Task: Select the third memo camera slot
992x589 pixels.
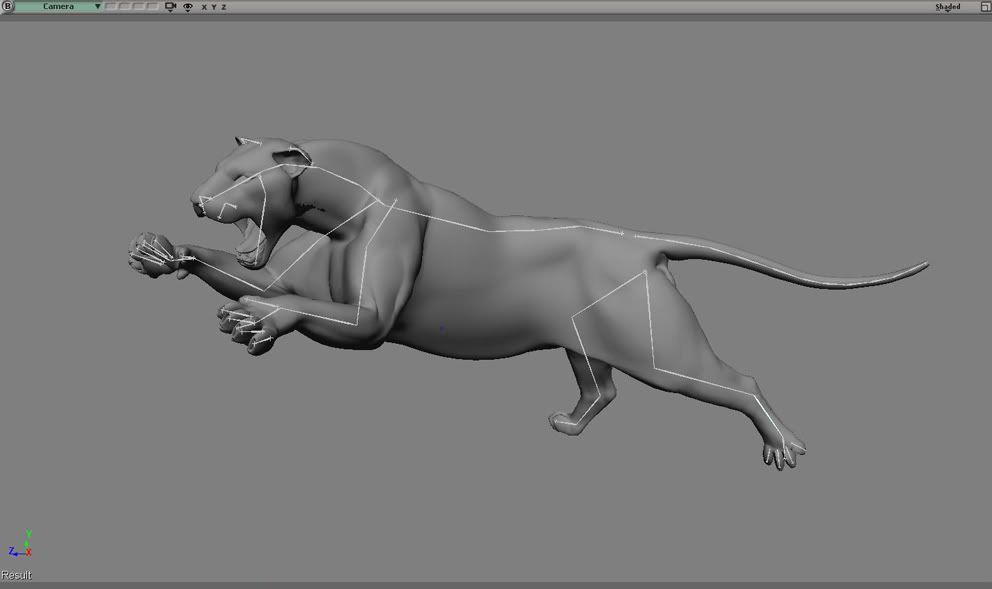Action: pyautogui.click(x=139, y=7)
